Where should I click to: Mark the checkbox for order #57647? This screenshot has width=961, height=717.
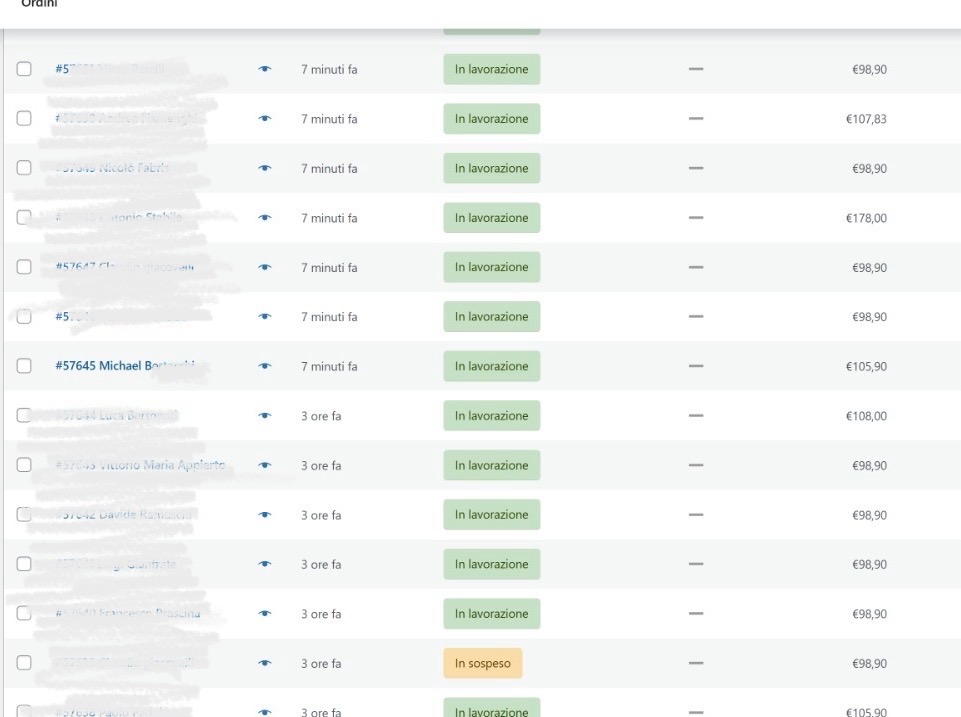pos(24,268)
